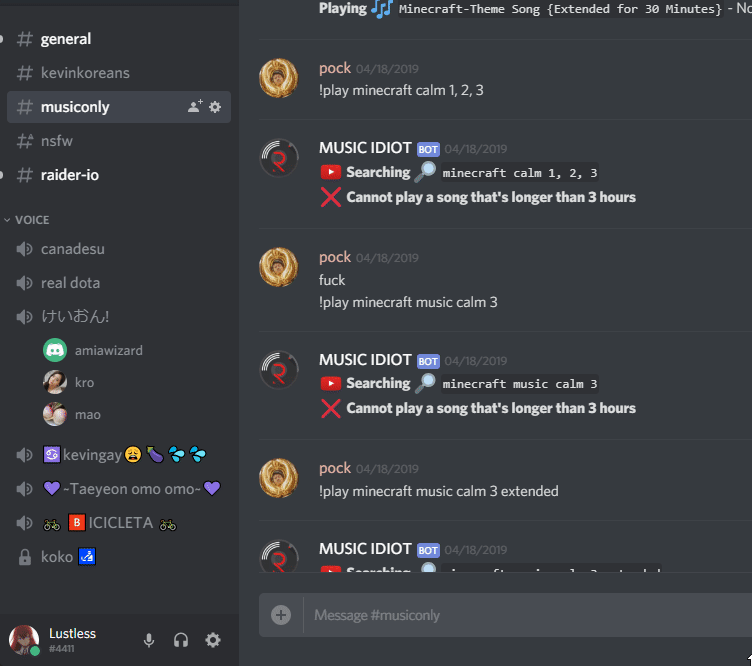The width and height of the screenshot is (752, 666).
Task: Join the BICICLETA voice channel
Action: pyautogui.click(x=118, y=523)
